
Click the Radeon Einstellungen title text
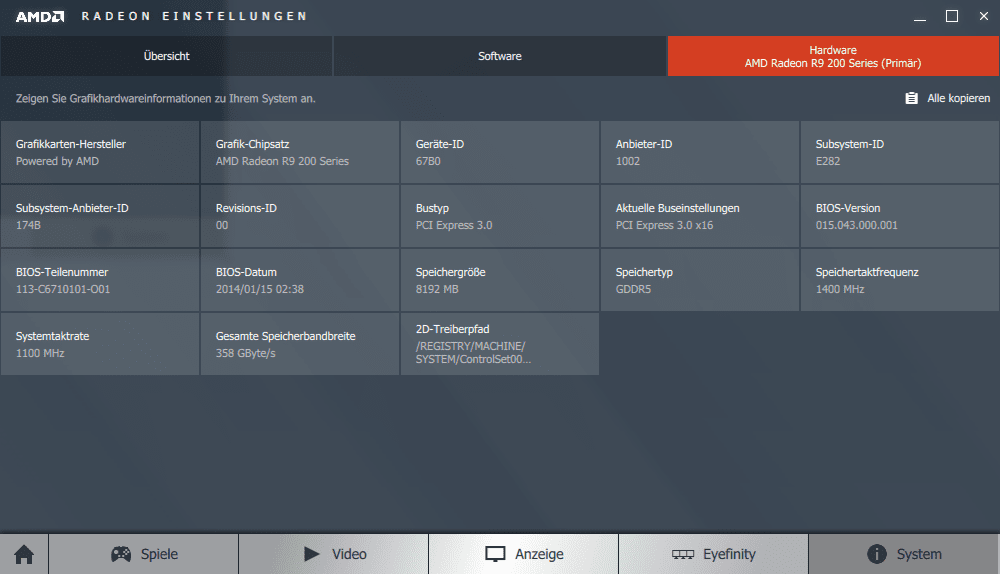[194, 17]
